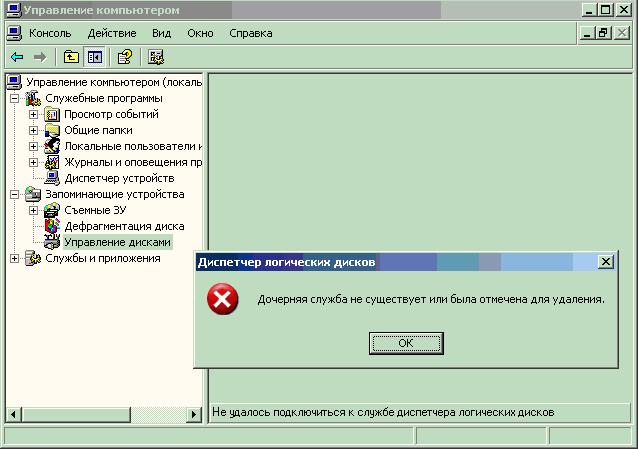Click the Forward arrow toolbar icon
The image size is (638, 449).
click(x=40, y=57)
